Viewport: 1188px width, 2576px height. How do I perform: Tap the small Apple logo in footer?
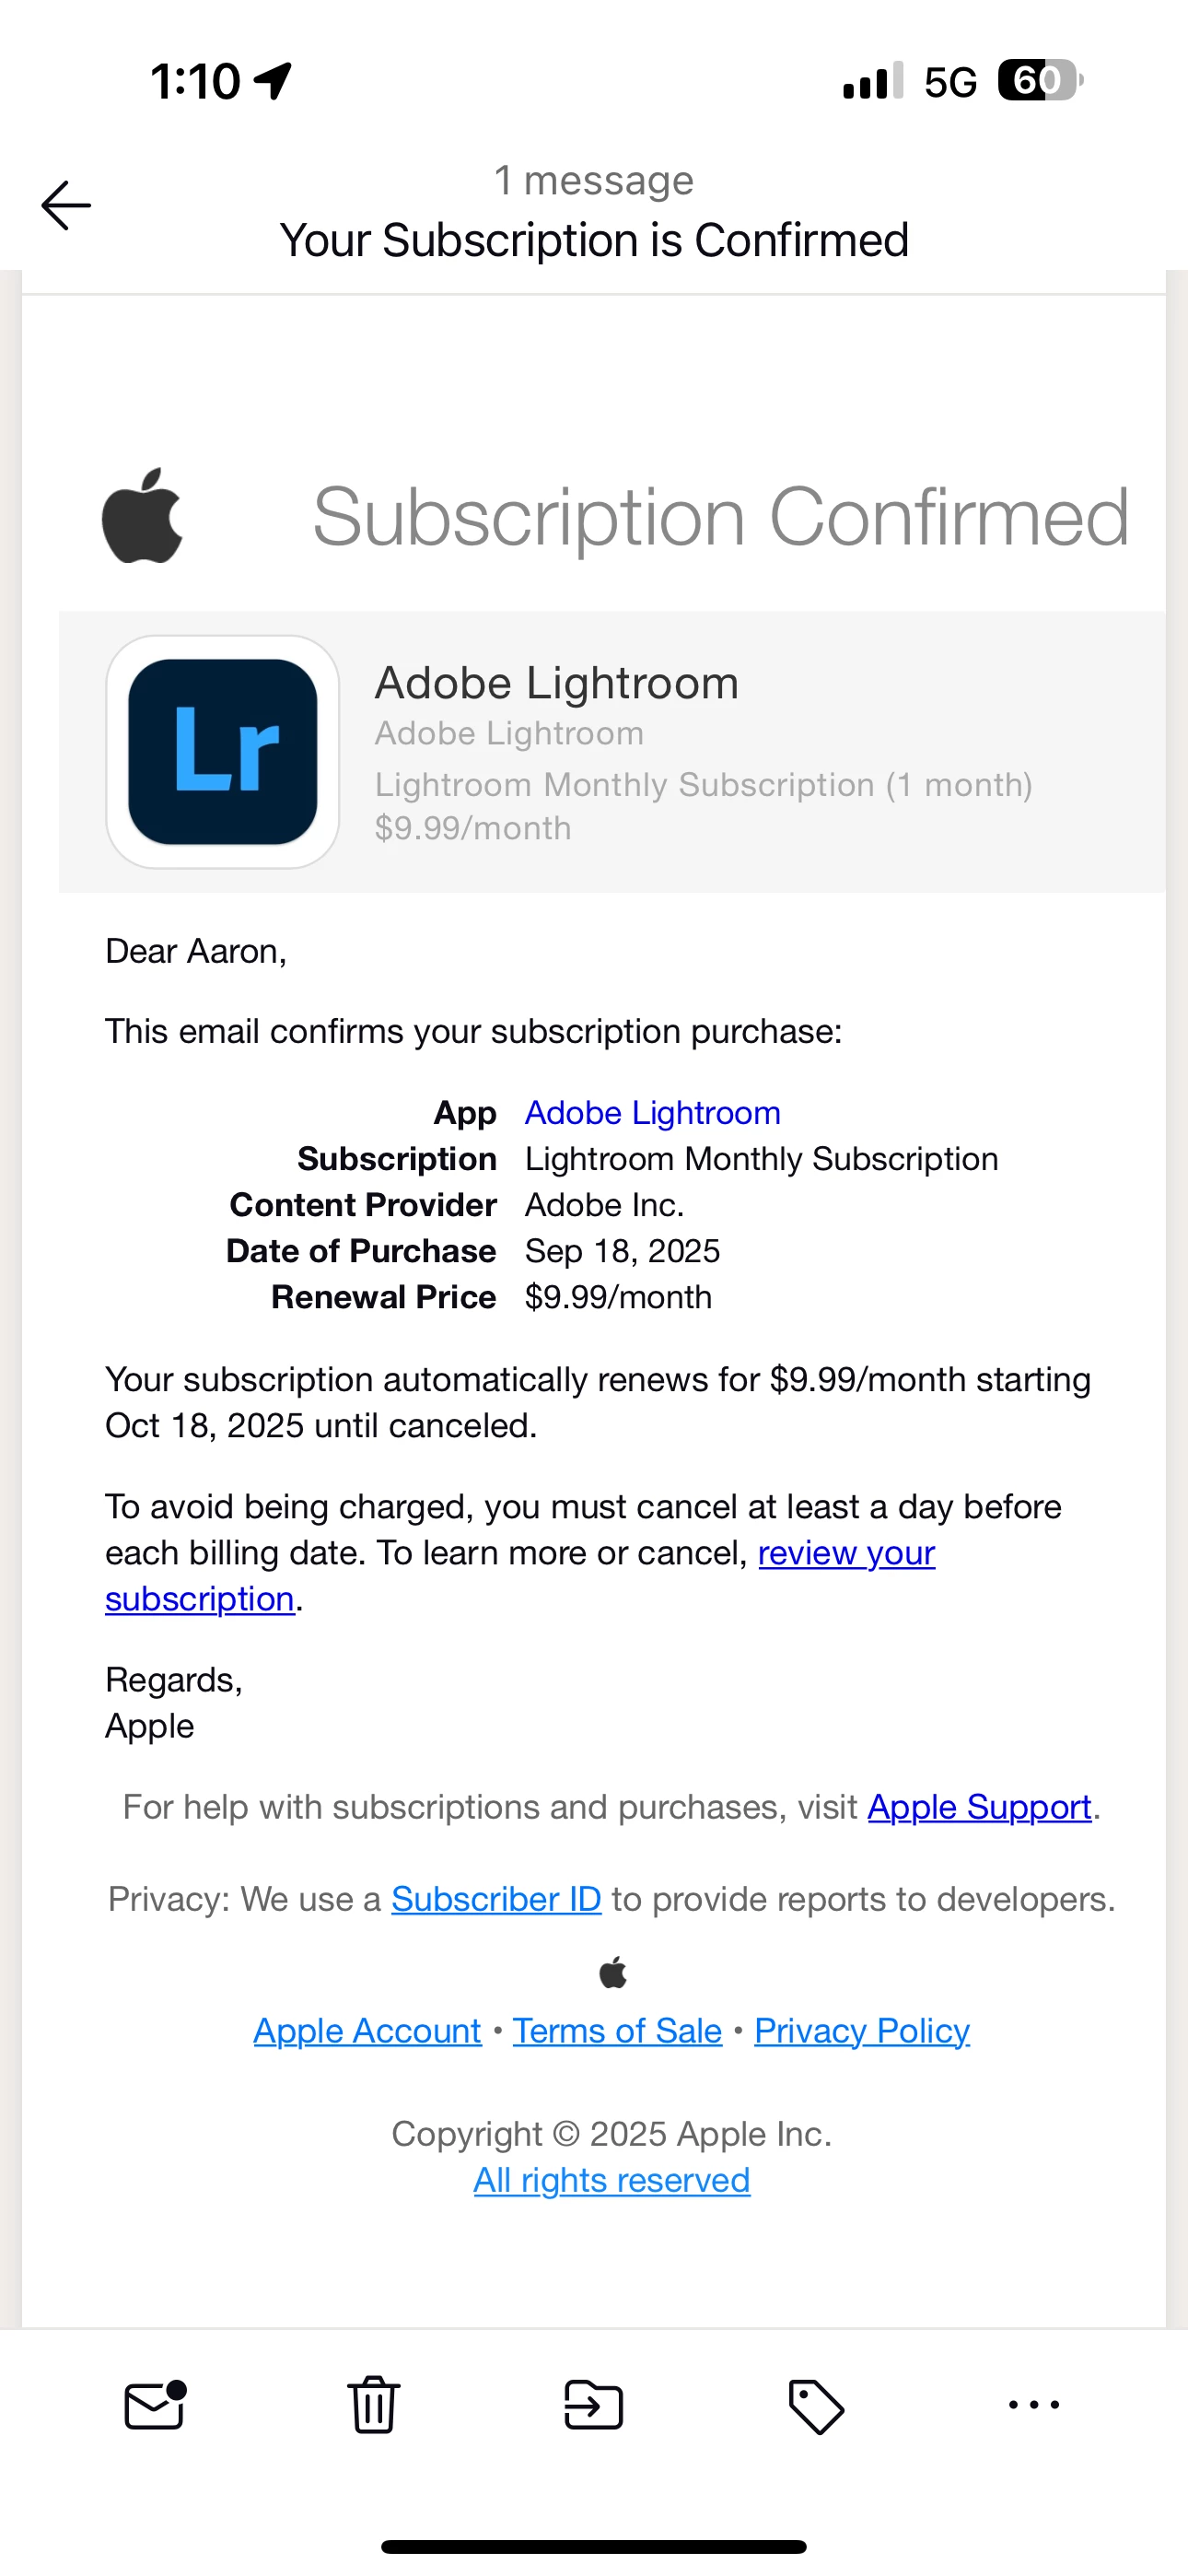point(613,1972)
